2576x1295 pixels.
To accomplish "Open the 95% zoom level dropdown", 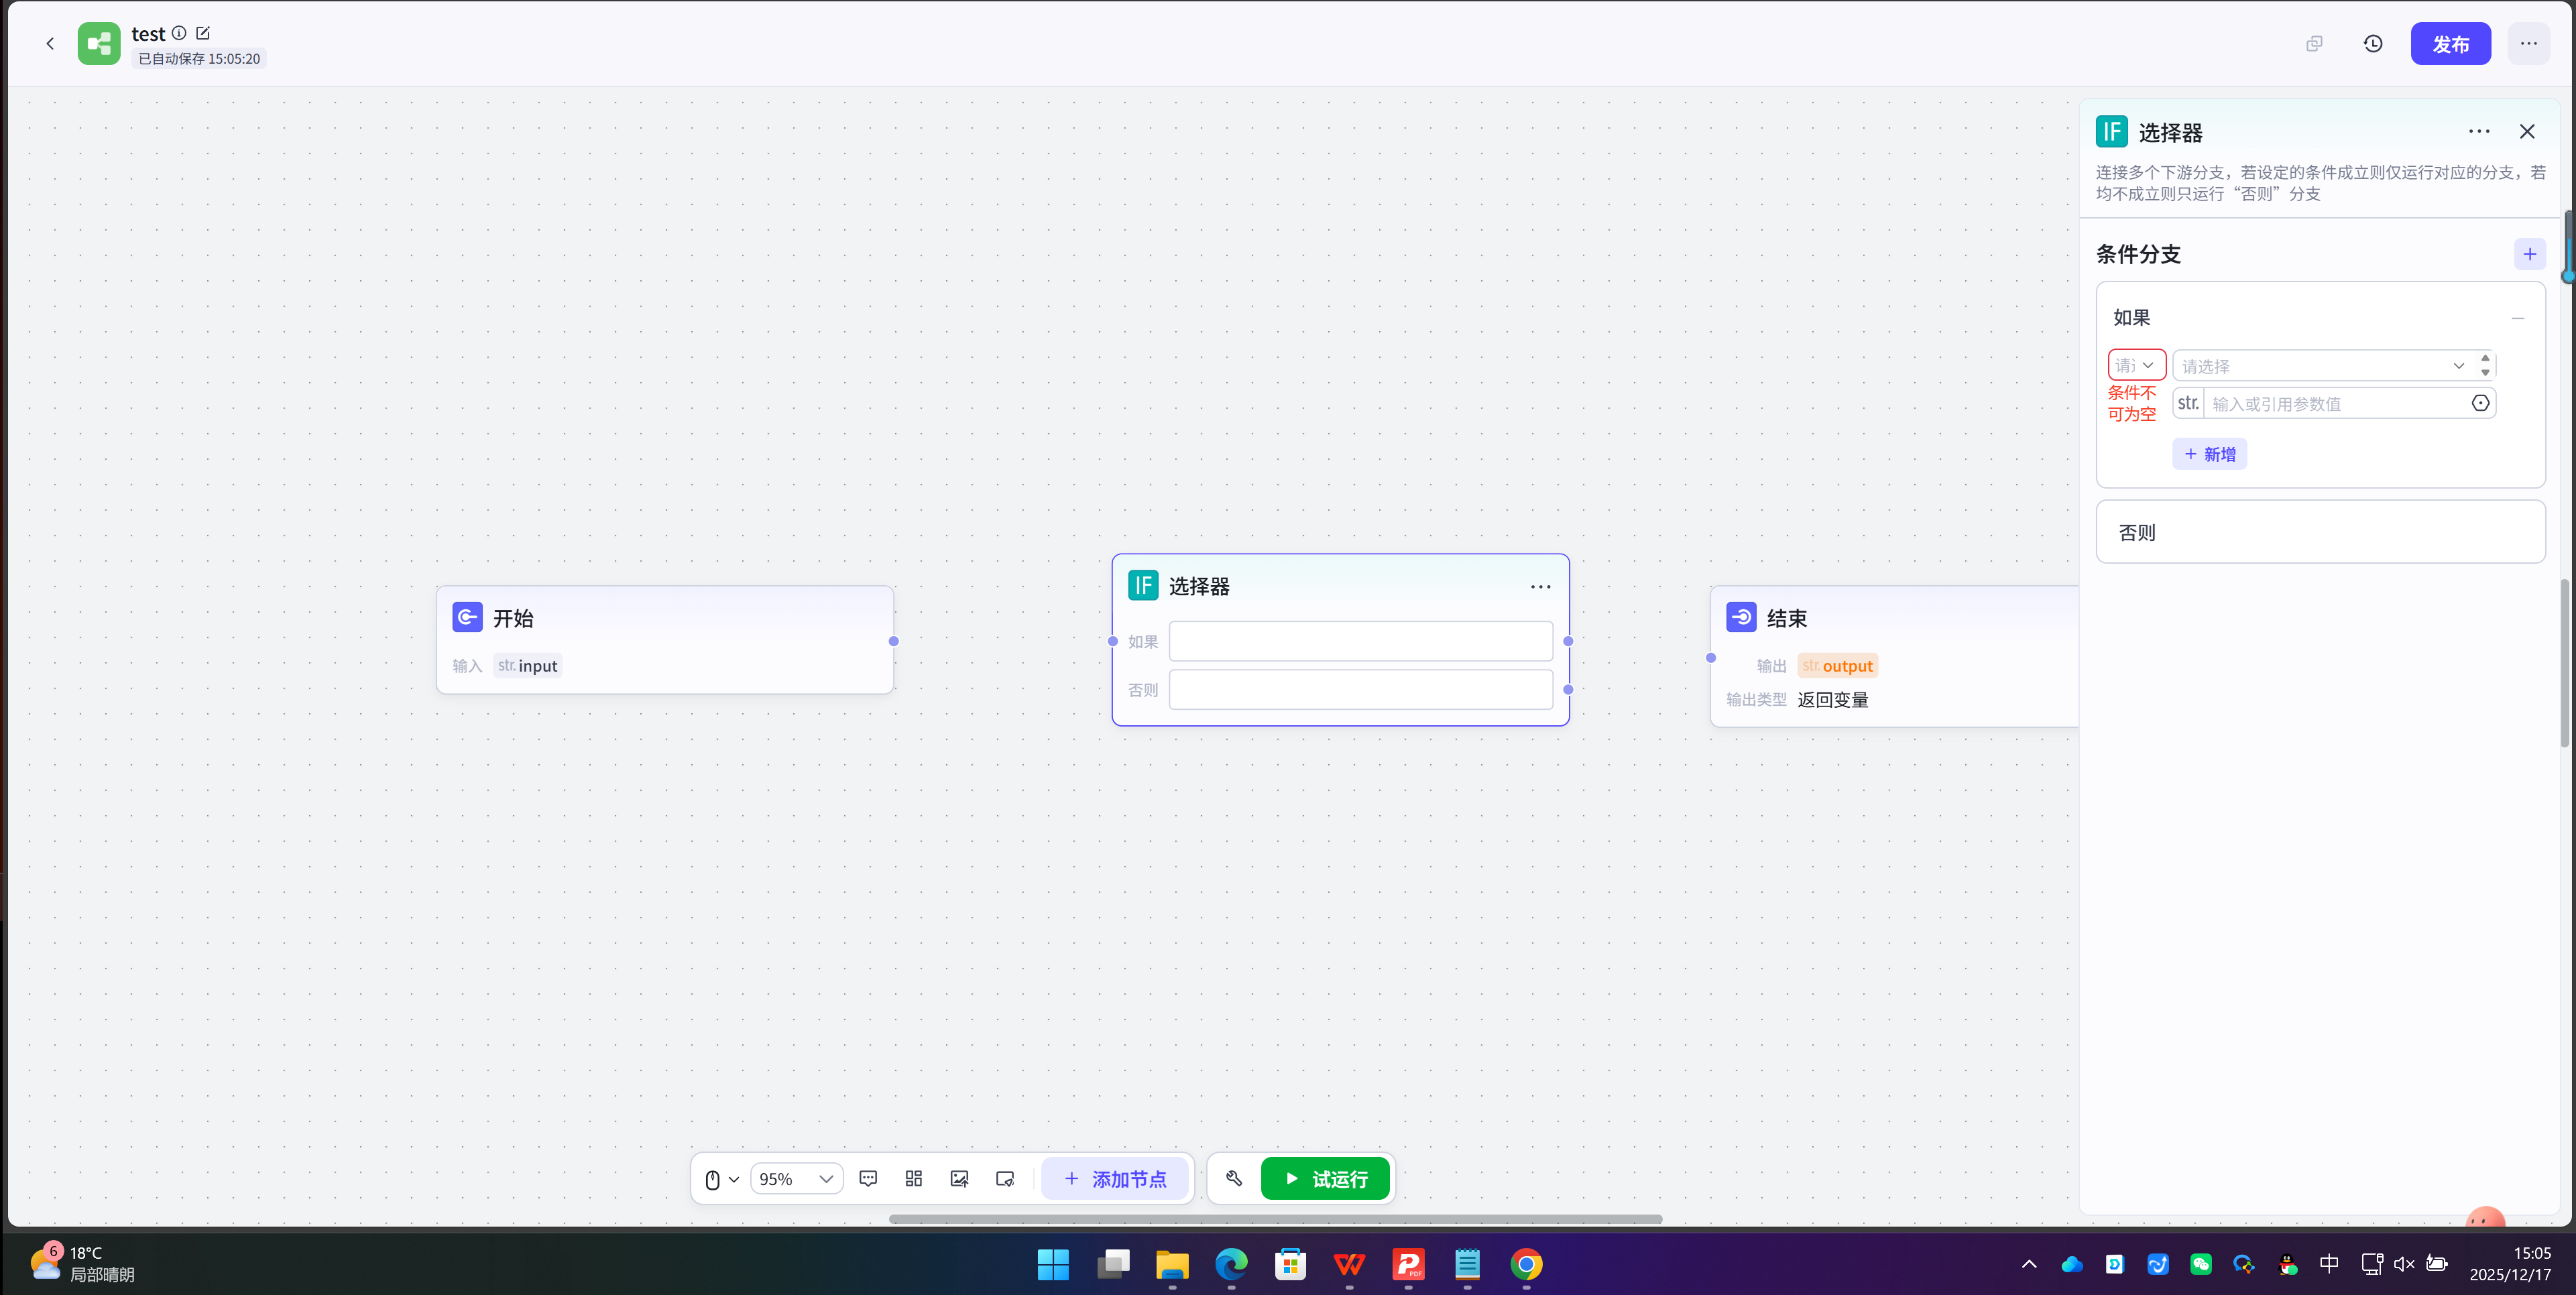I will tap(796, 1179).
